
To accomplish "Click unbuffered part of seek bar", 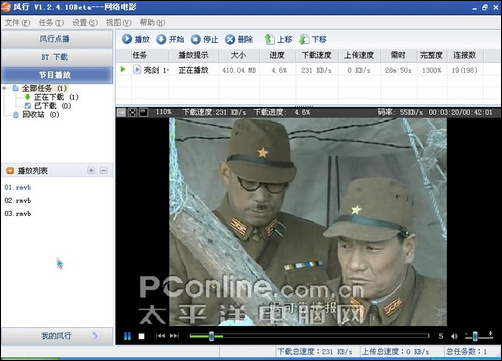I will pos(326,336).
